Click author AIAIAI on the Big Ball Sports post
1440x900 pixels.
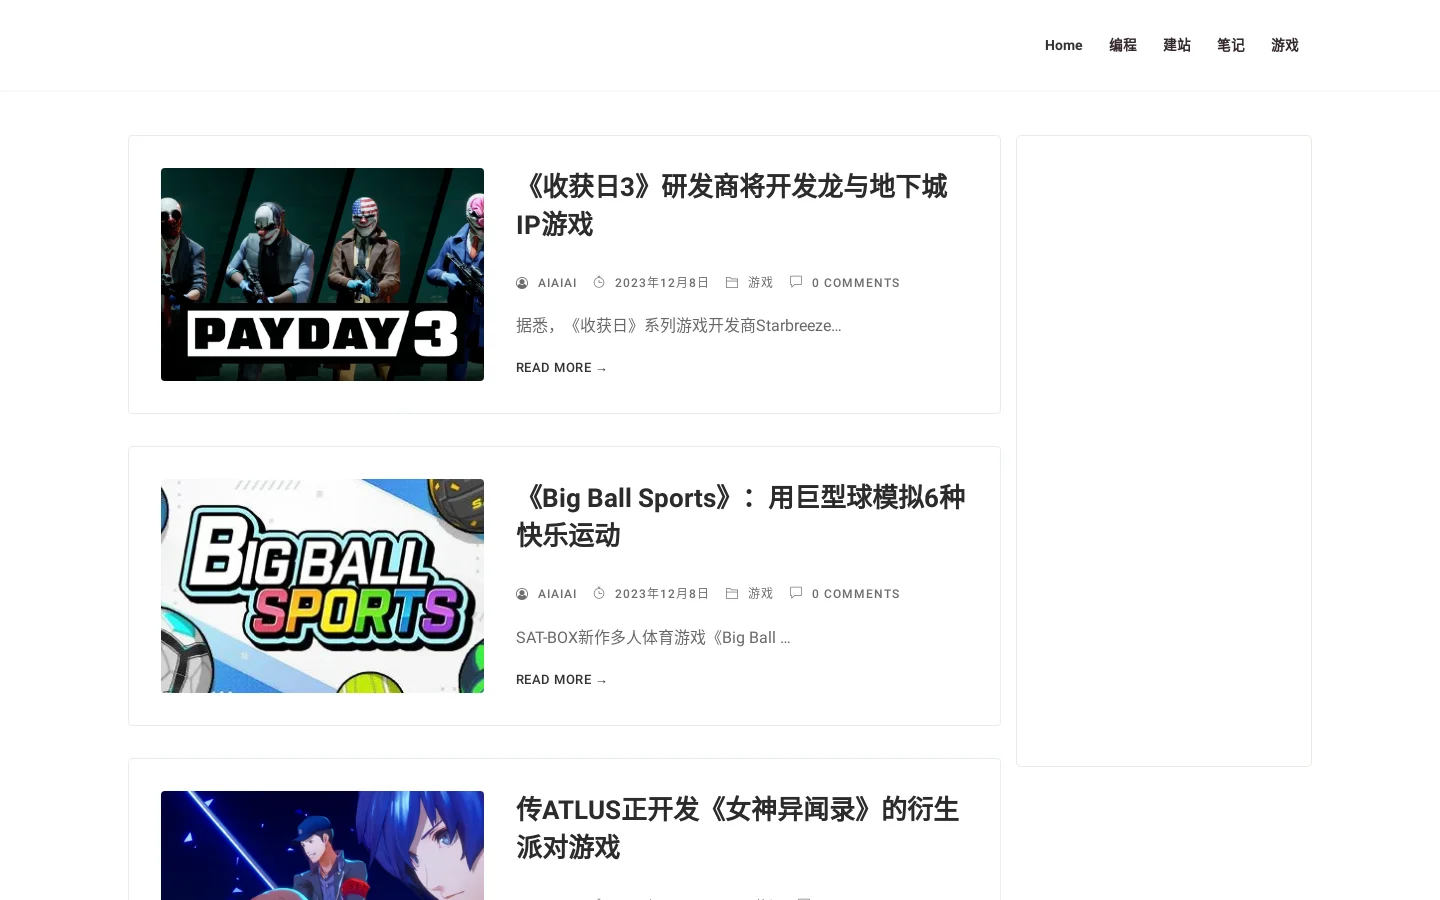click(557, 594)
